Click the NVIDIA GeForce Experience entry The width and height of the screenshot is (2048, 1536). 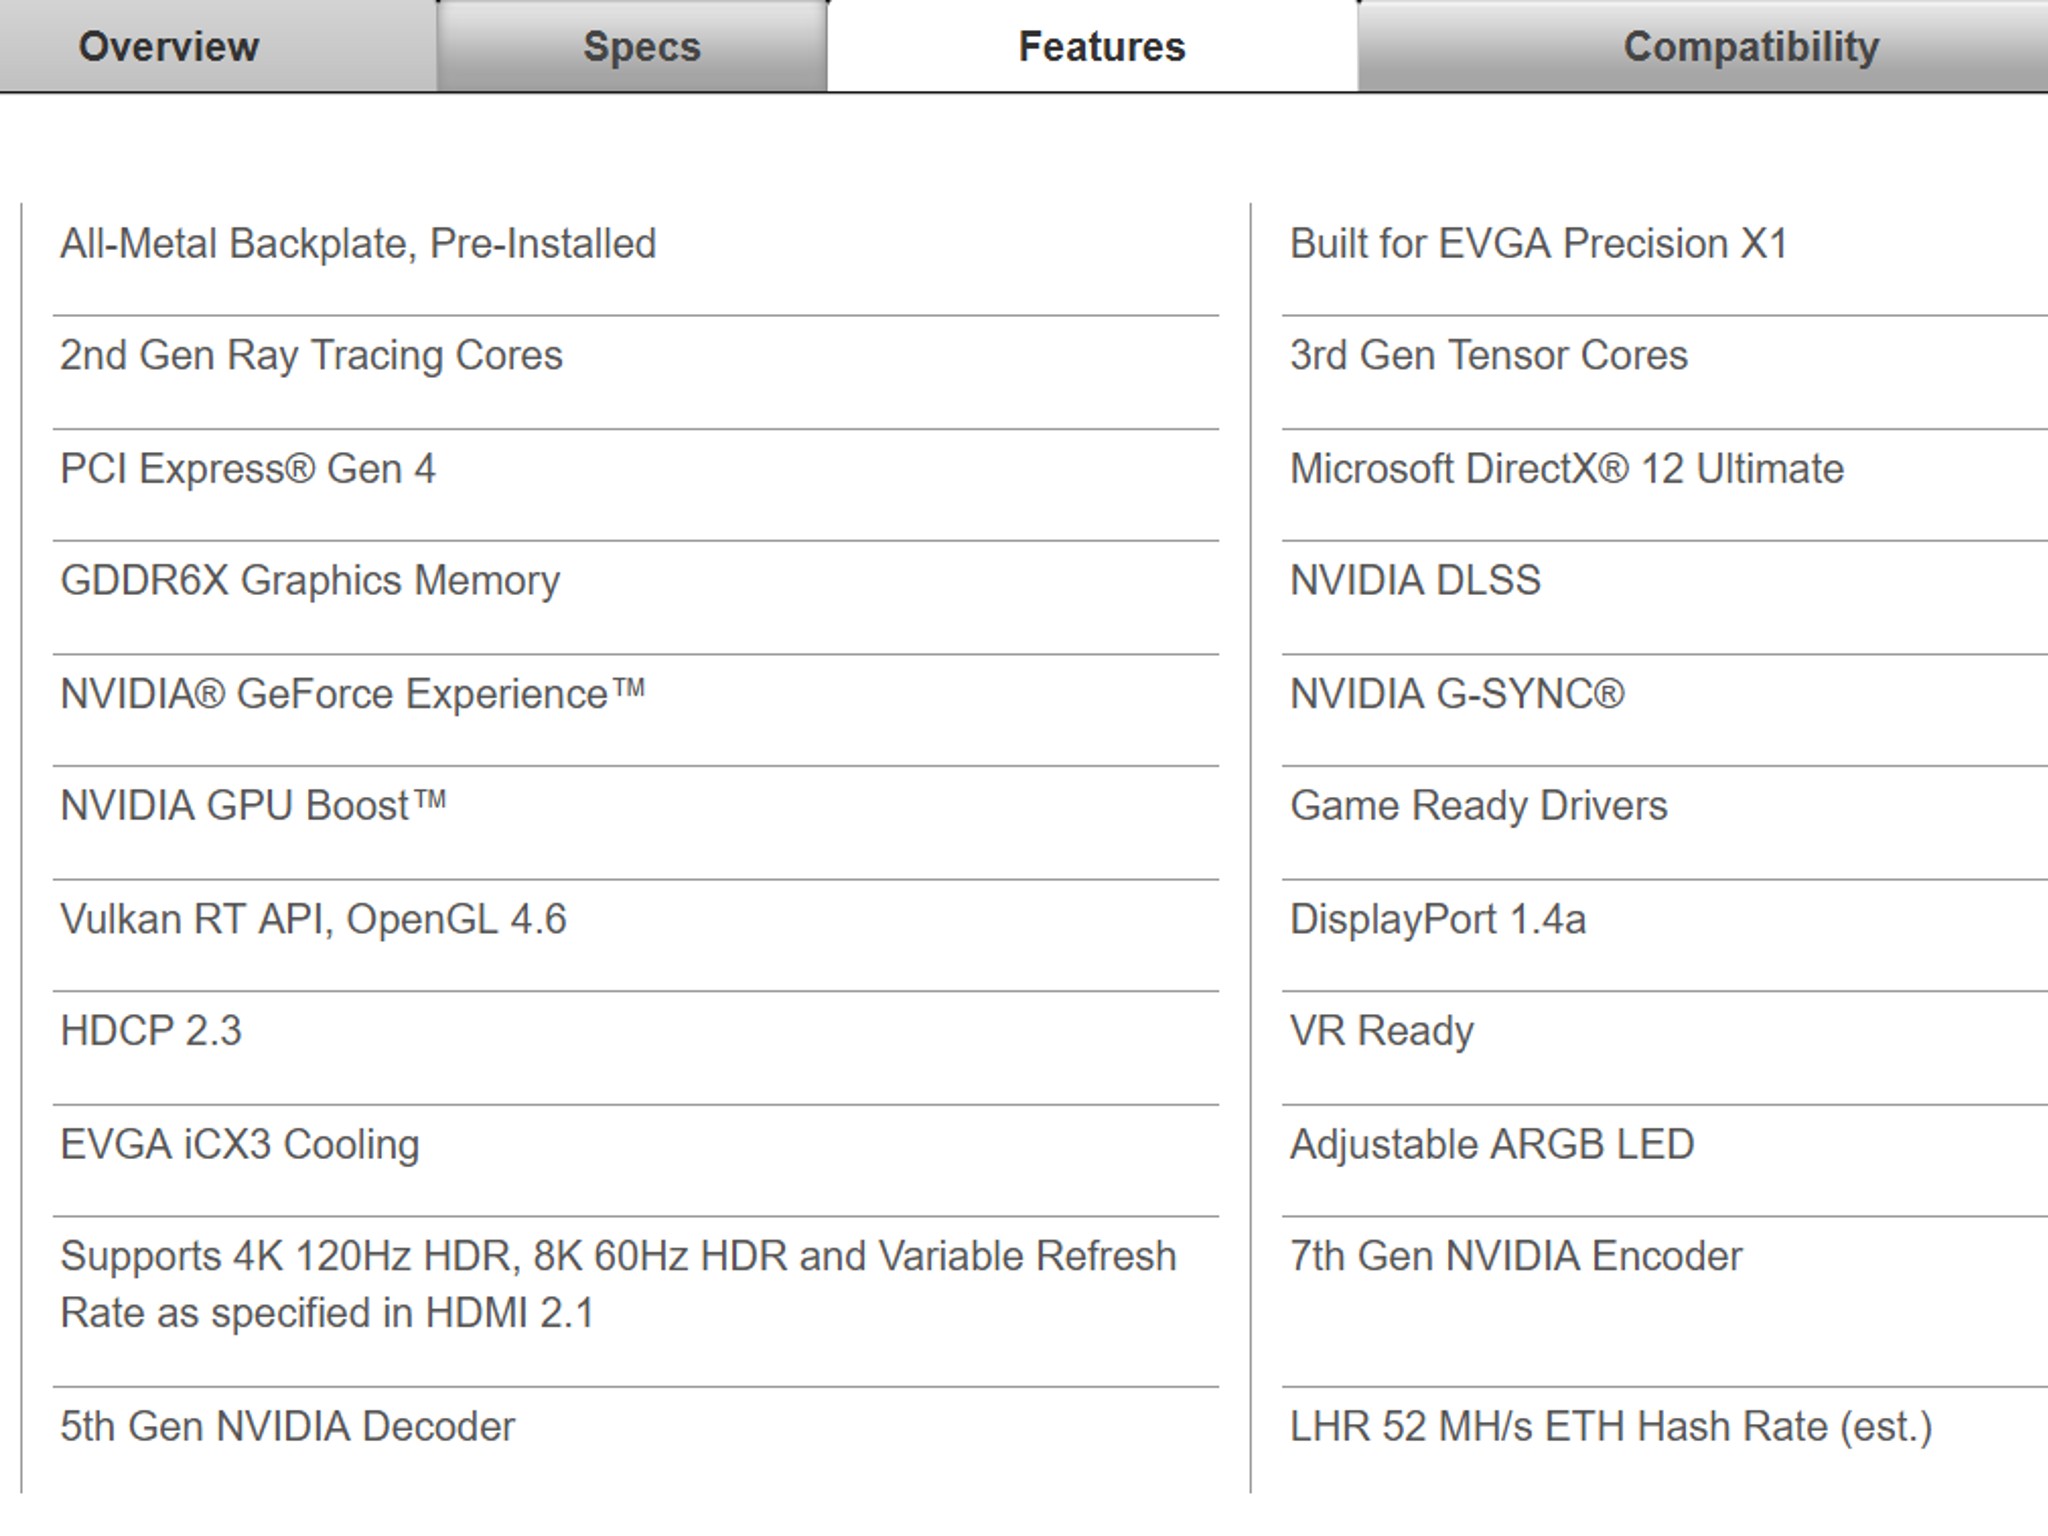tap(352, 694)
